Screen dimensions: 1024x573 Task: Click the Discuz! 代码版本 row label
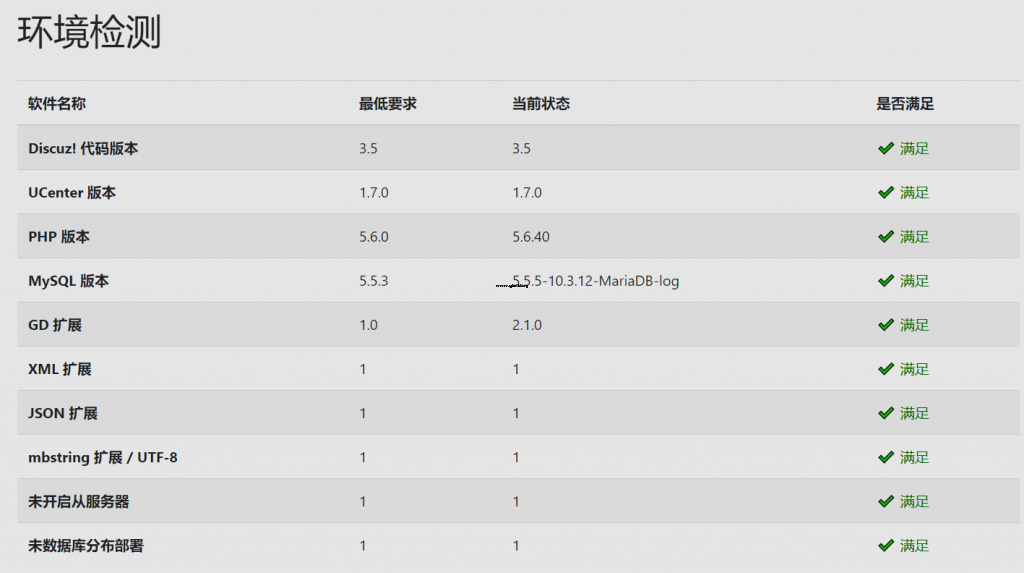(x=83, y=148)
